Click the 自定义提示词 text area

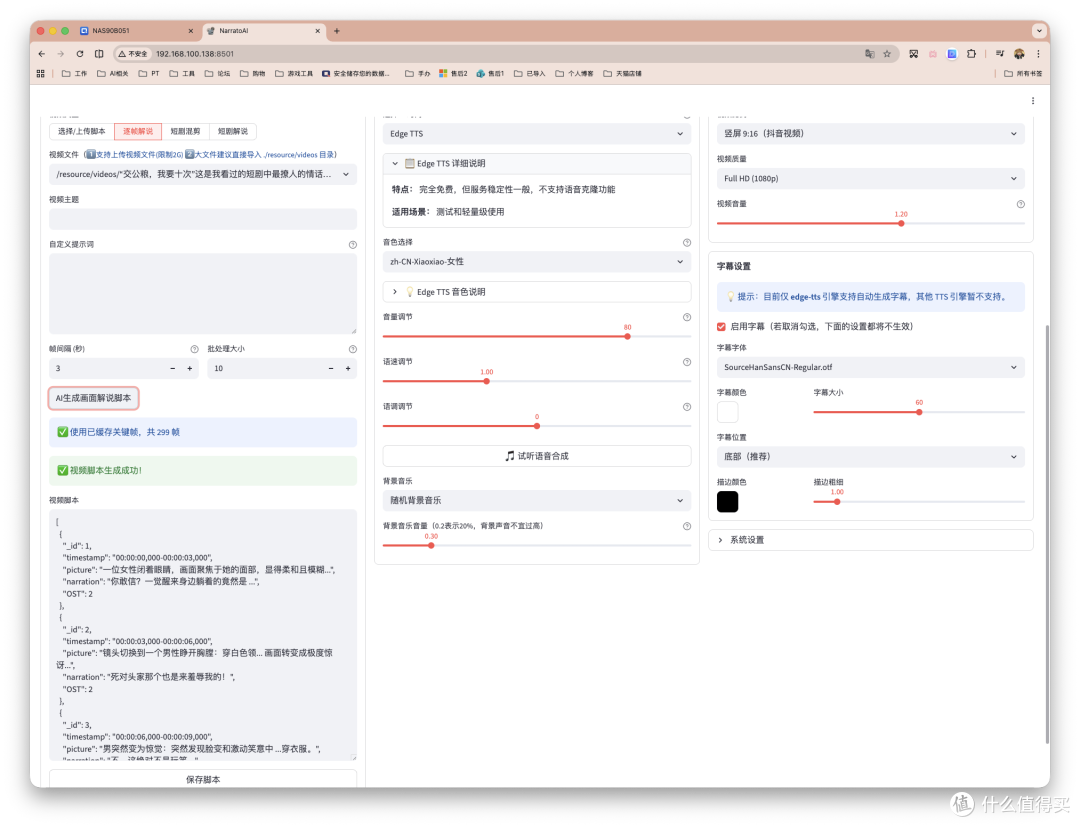click(202, 294)
